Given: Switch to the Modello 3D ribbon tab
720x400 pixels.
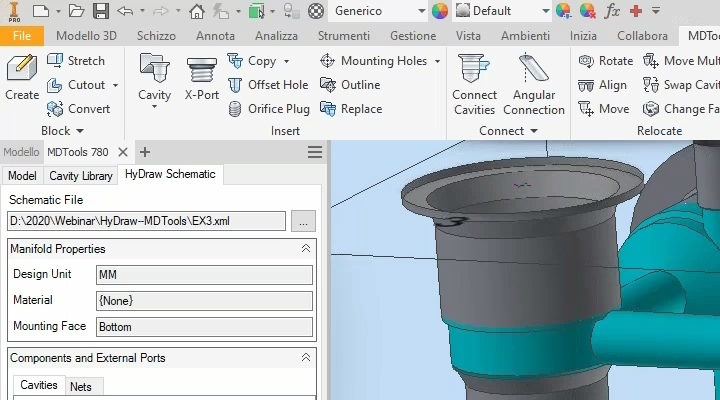Looking at the screenshot, I should click(86, 36).
